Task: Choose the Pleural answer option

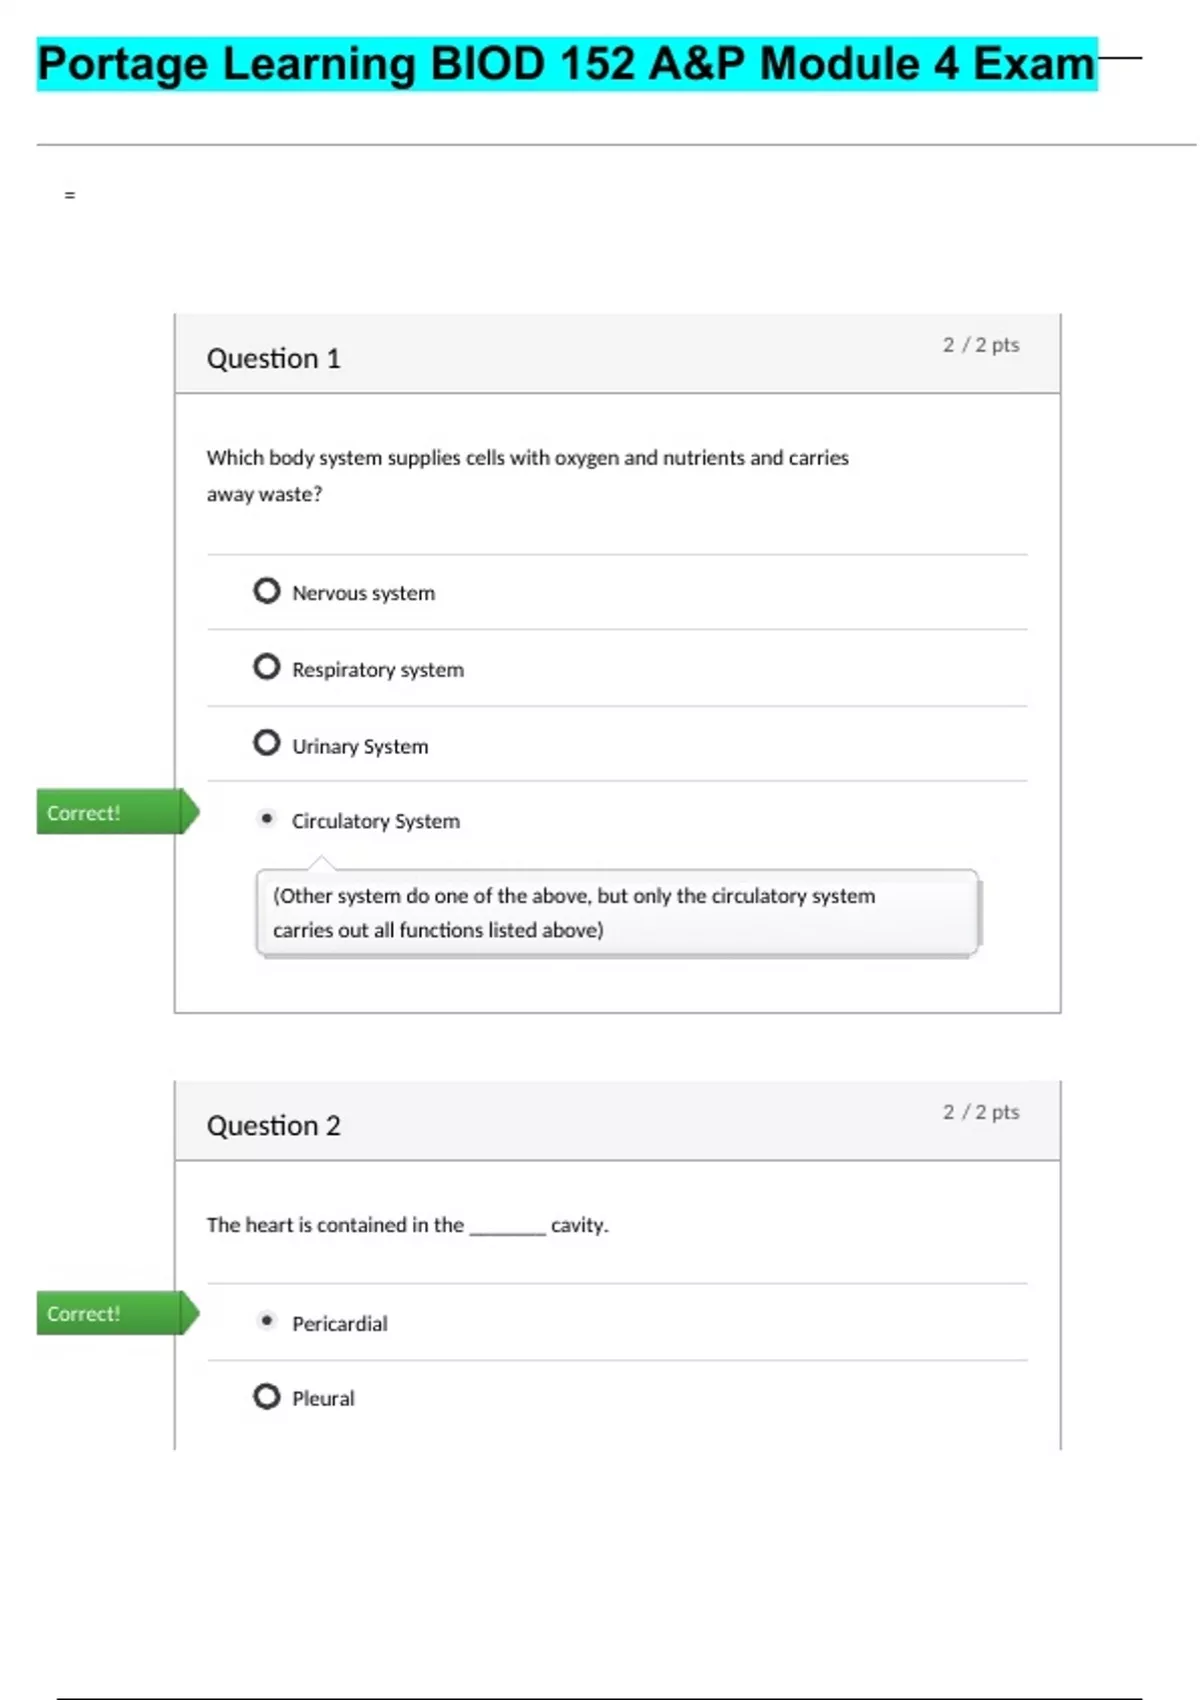Action: click(x=266, y=1396)
